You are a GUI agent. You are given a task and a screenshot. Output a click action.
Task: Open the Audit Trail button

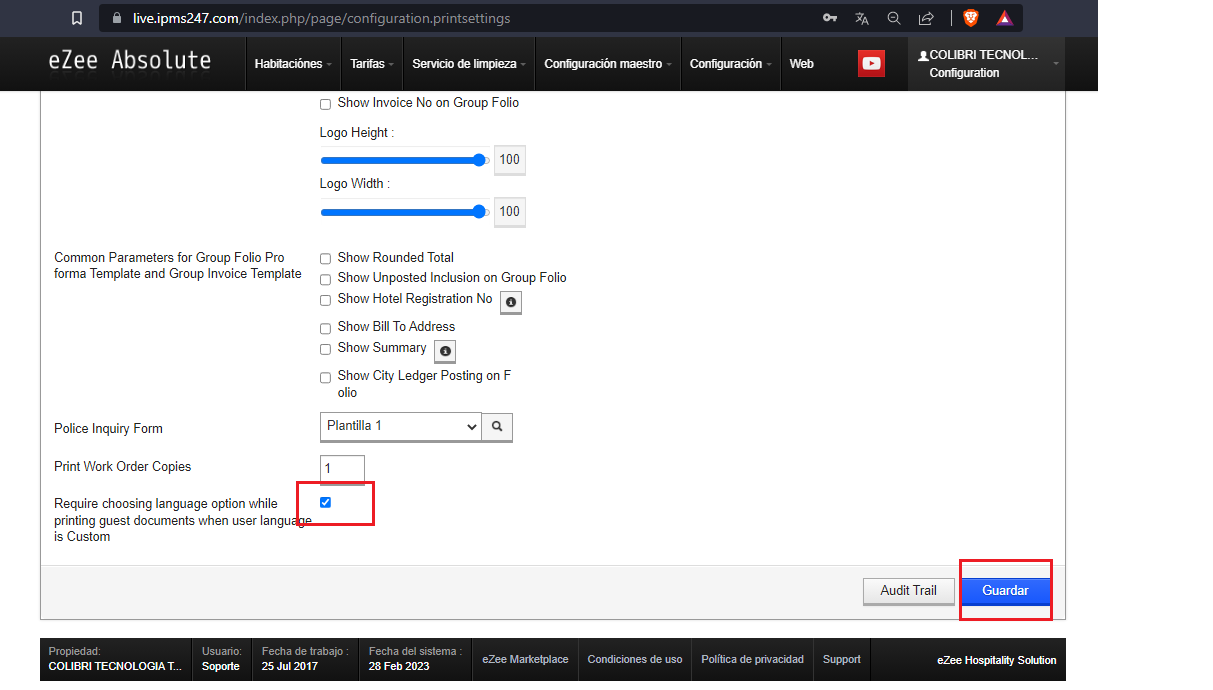[x=909, y=591]
